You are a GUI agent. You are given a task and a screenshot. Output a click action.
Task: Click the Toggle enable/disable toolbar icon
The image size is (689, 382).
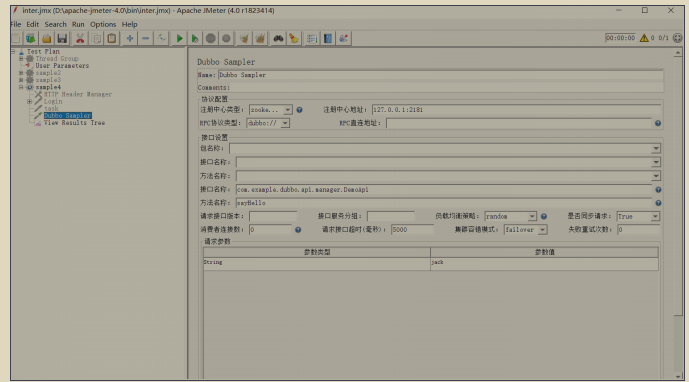[161, 39]
